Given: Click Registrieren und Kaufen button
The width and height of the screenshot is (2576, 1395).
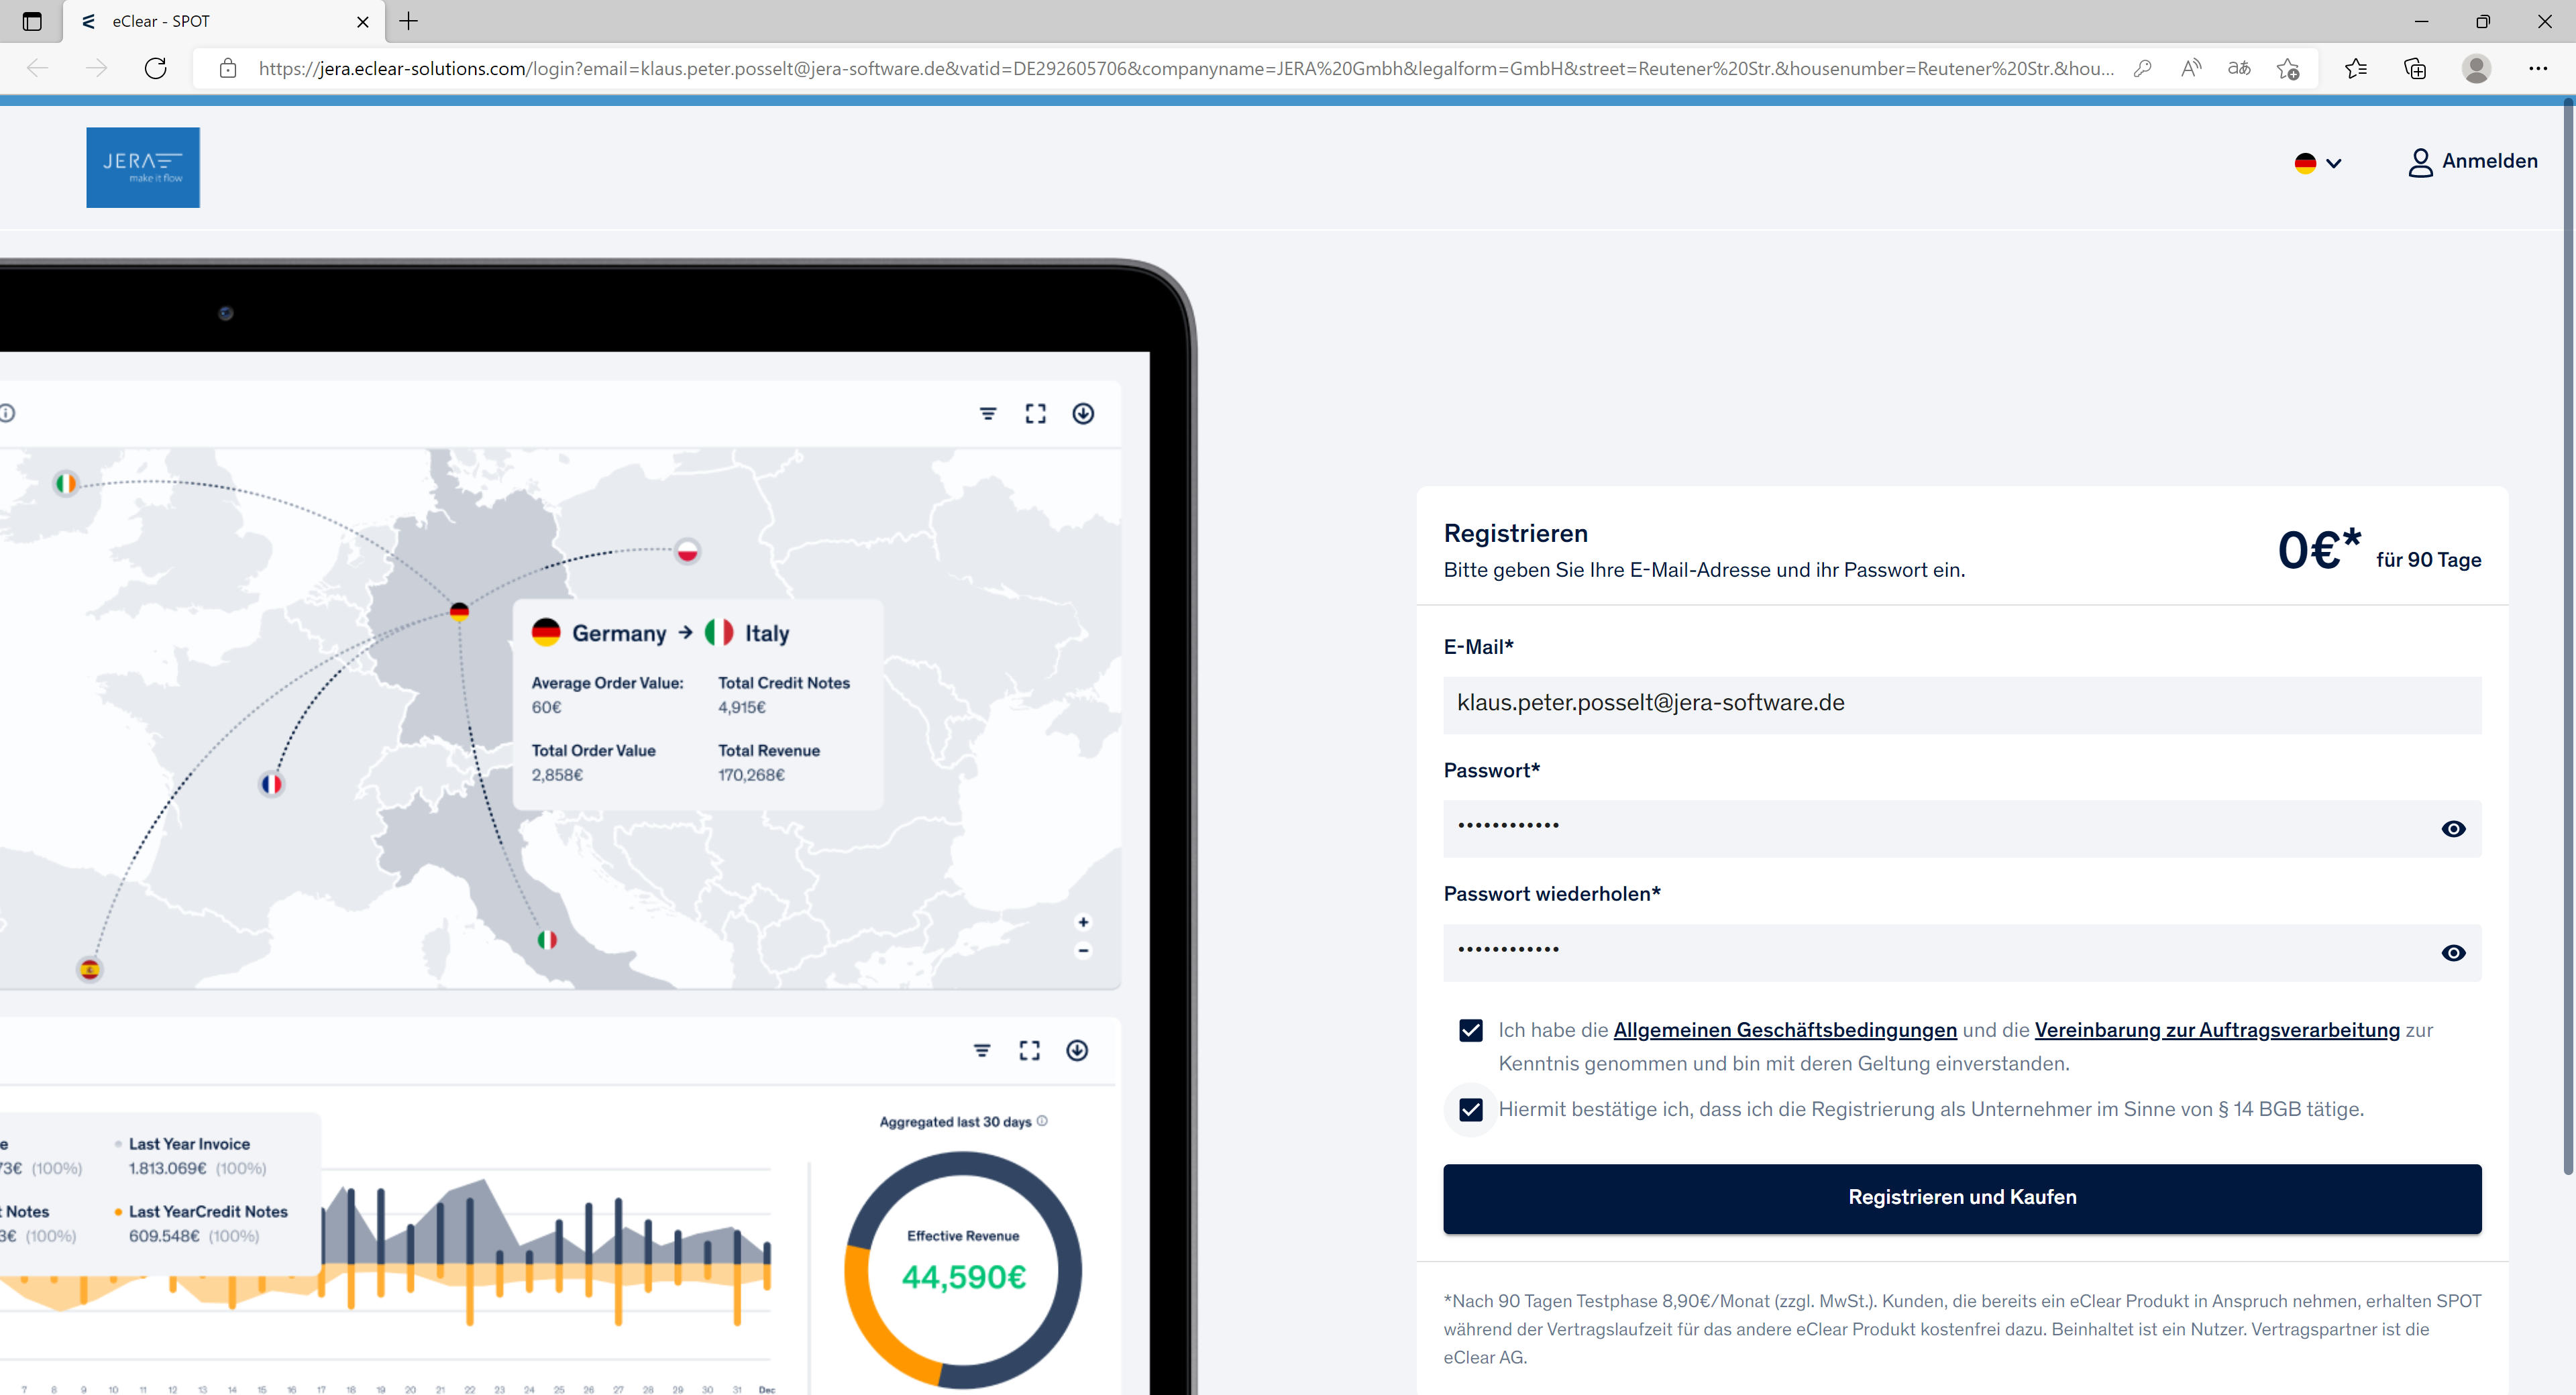Looking at the screenshot, I should click(x=1961, y=1197).
